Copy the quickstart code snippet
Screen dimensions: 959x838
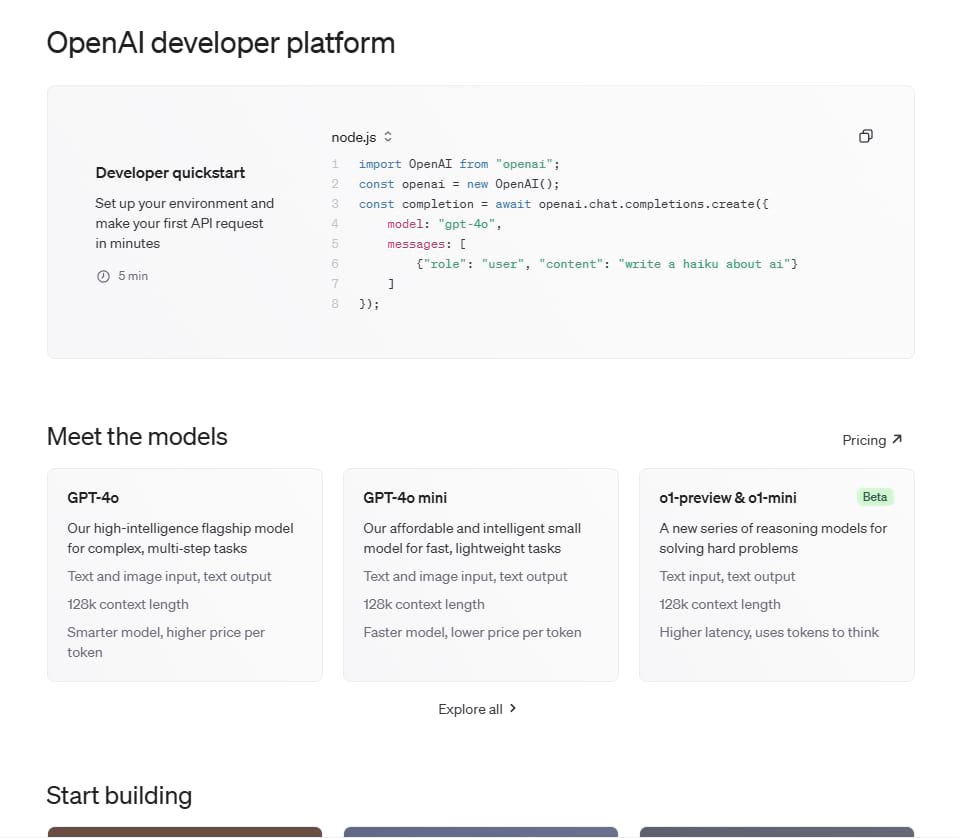pyautogui.click(x=865, y=136)
